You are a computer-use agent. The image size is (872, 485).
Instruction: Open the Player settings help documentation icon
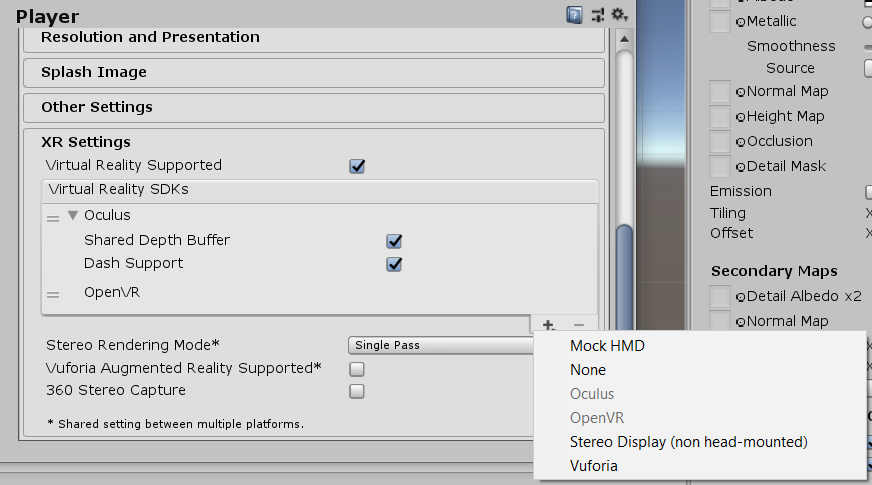(x=575, y=15)
